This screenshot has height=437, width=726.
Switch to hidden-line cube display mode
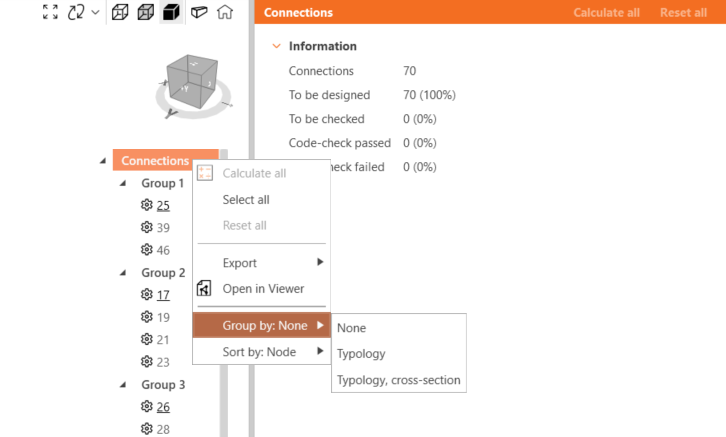click(146, 12)
